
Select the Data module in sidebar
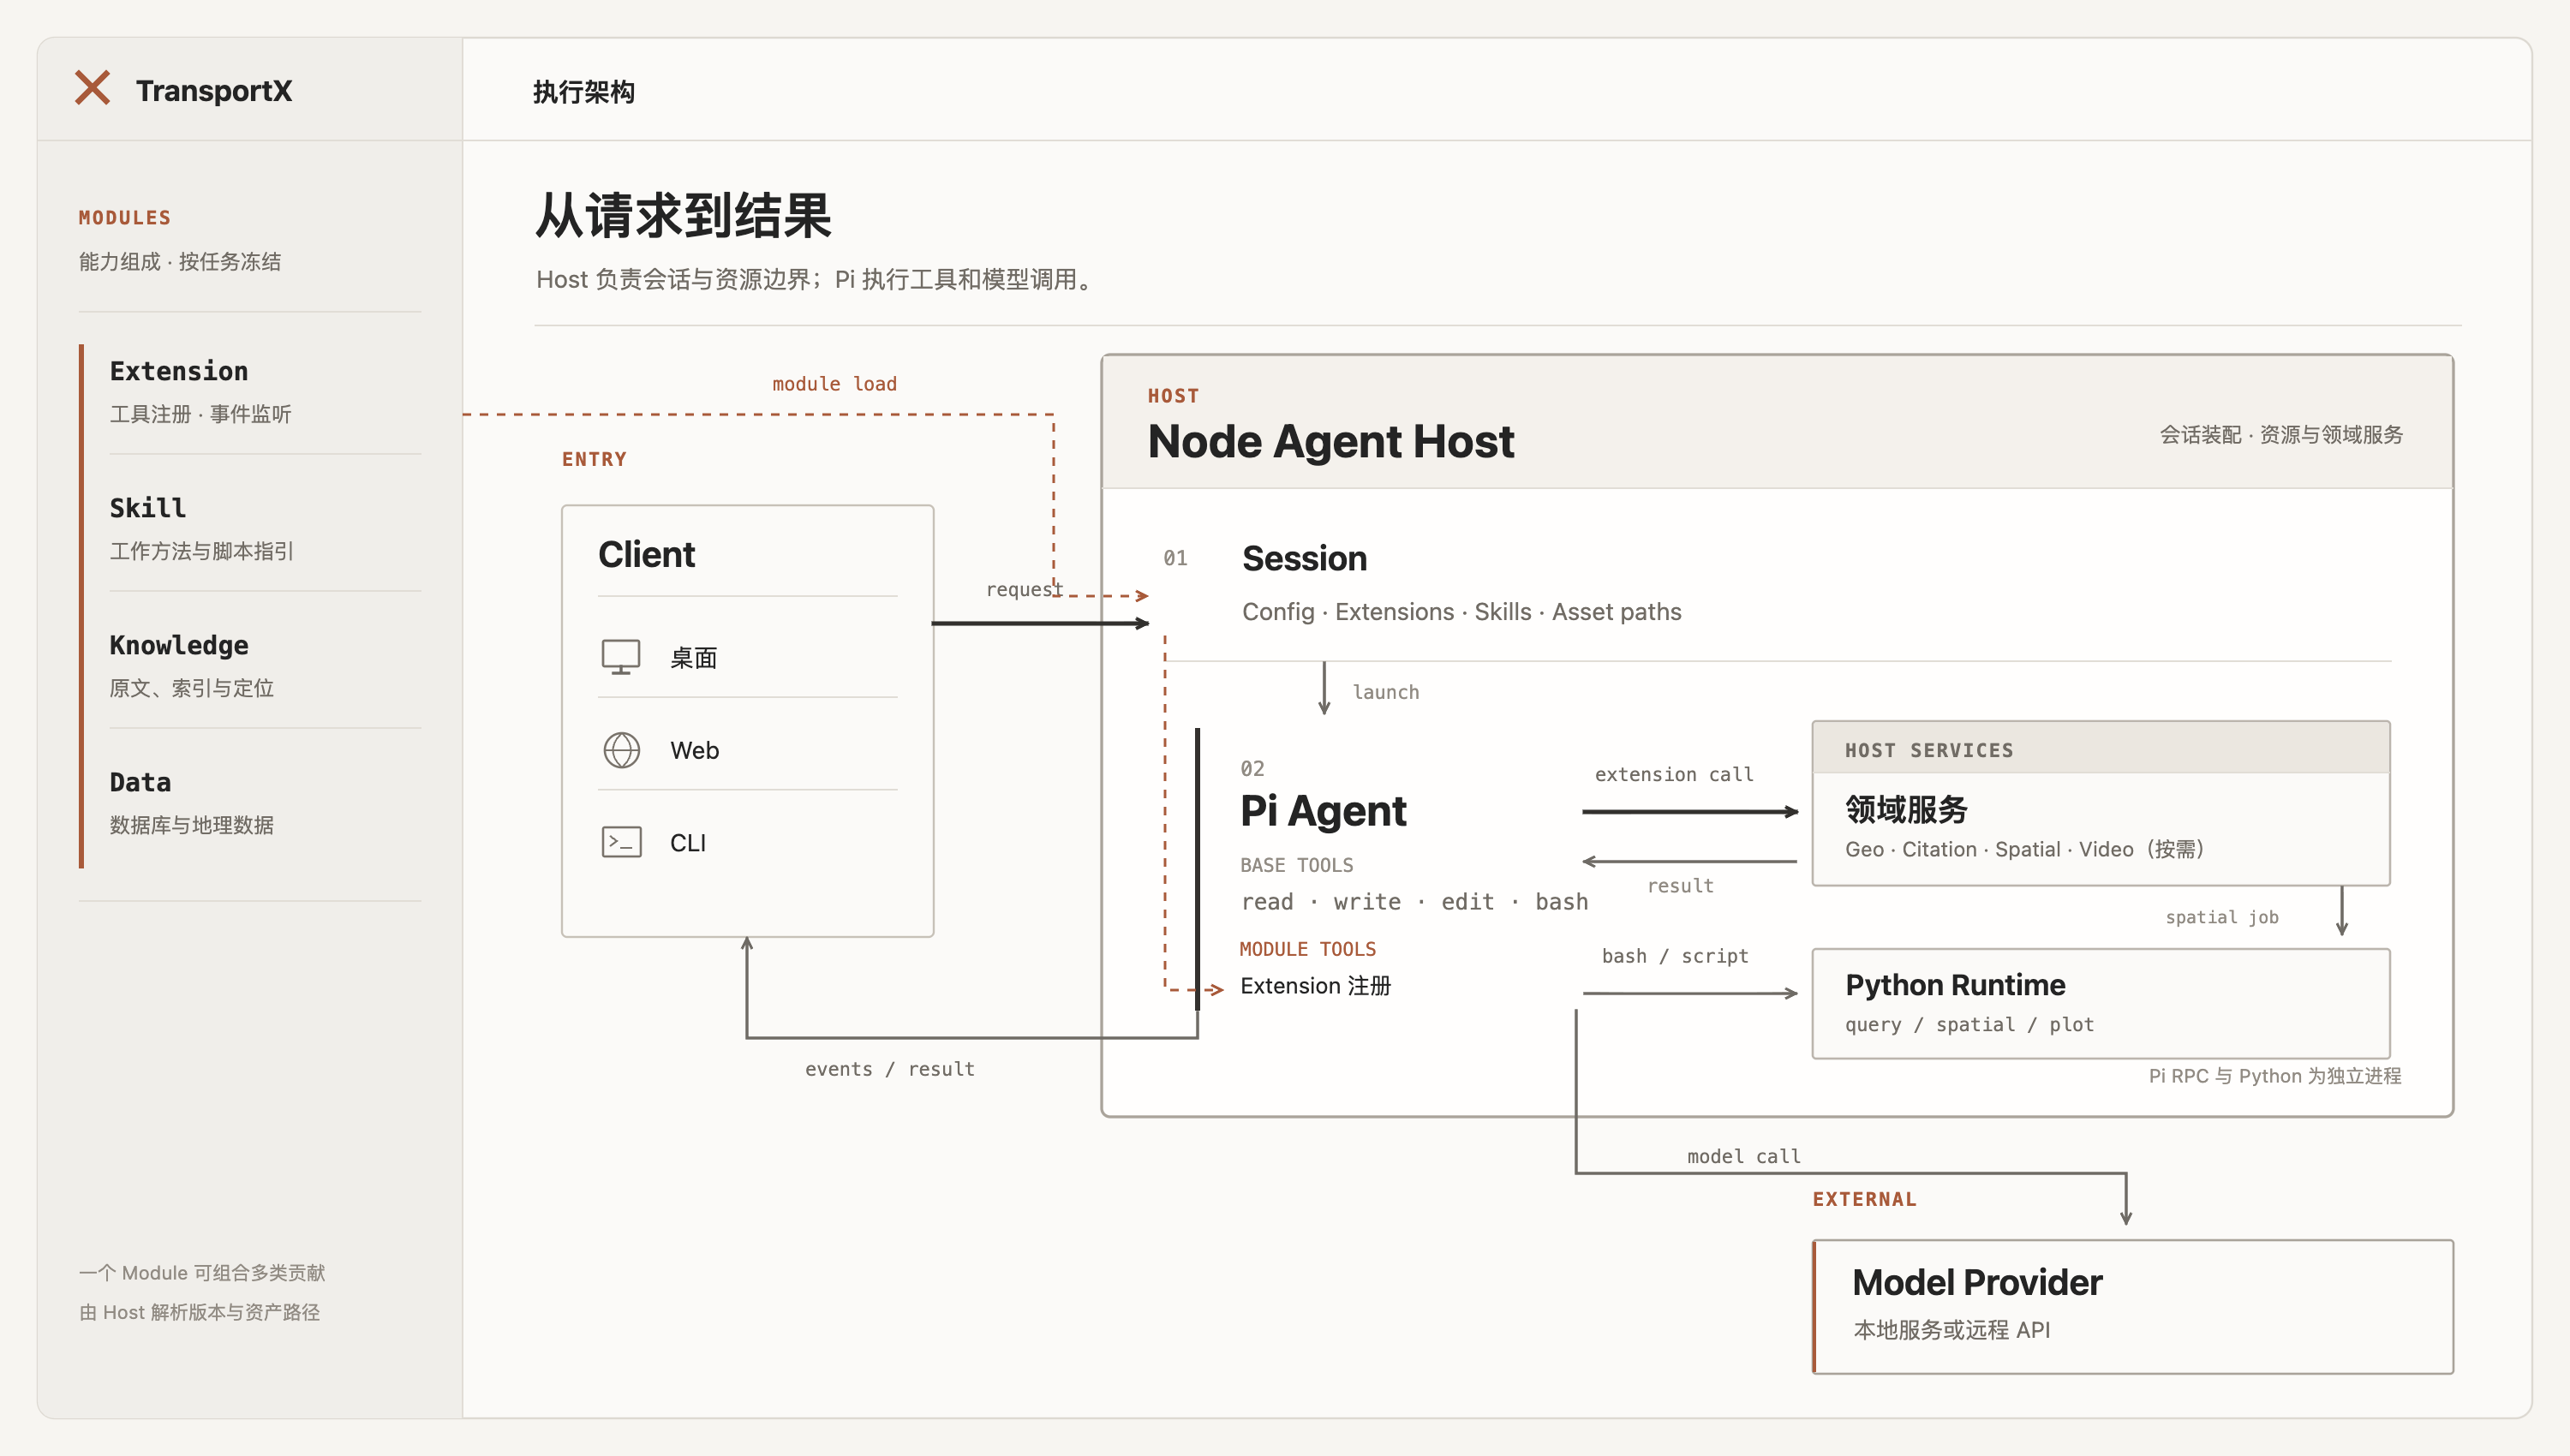point(265,802)
